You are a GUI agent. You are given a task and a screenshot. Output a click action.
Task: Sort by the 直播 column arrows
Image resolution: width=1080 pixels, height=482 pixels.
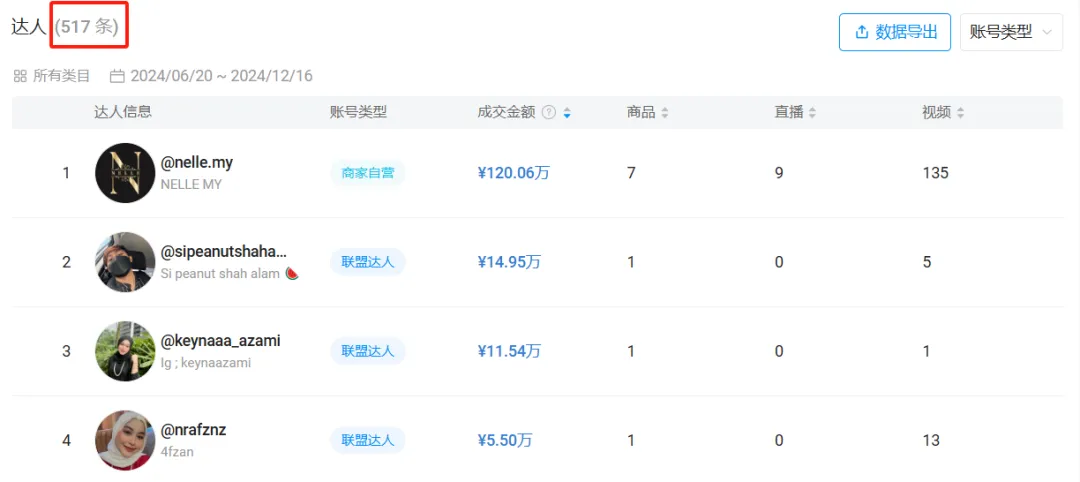click(812, 113)
